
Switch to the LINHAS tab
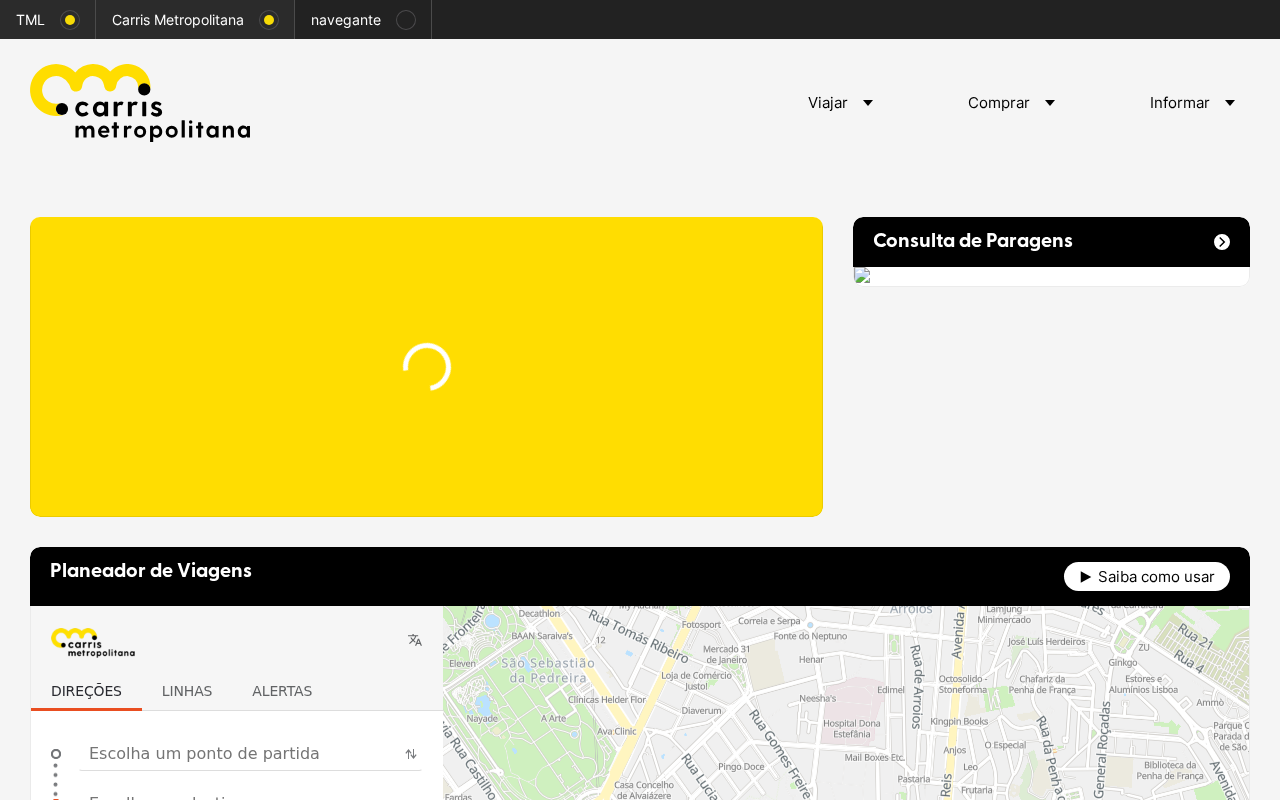(x=187, y=691)
